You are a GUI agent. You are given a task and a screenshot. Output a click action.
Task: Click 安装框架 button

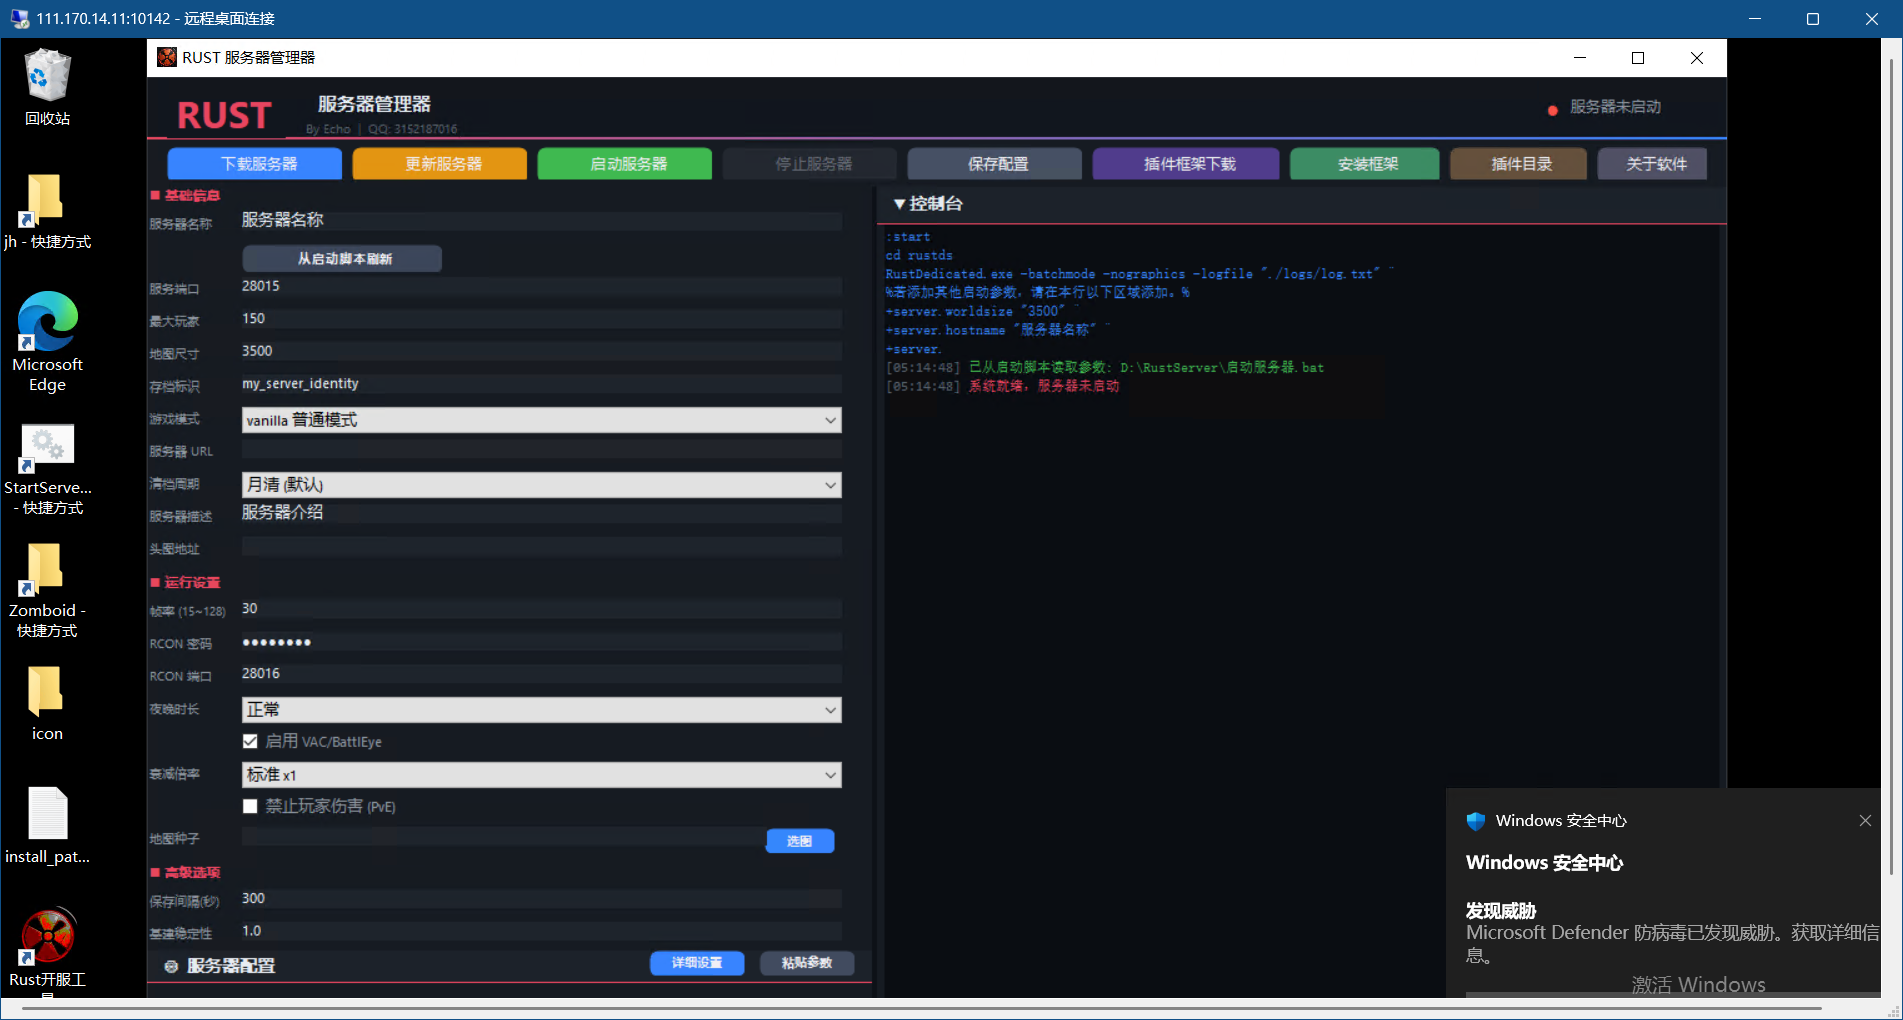(x=1365, y=164)
